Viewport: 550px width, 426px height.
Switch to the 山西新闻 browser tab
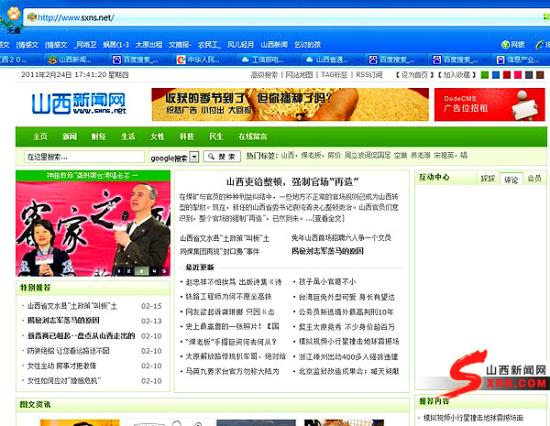(x=75, y=60)
